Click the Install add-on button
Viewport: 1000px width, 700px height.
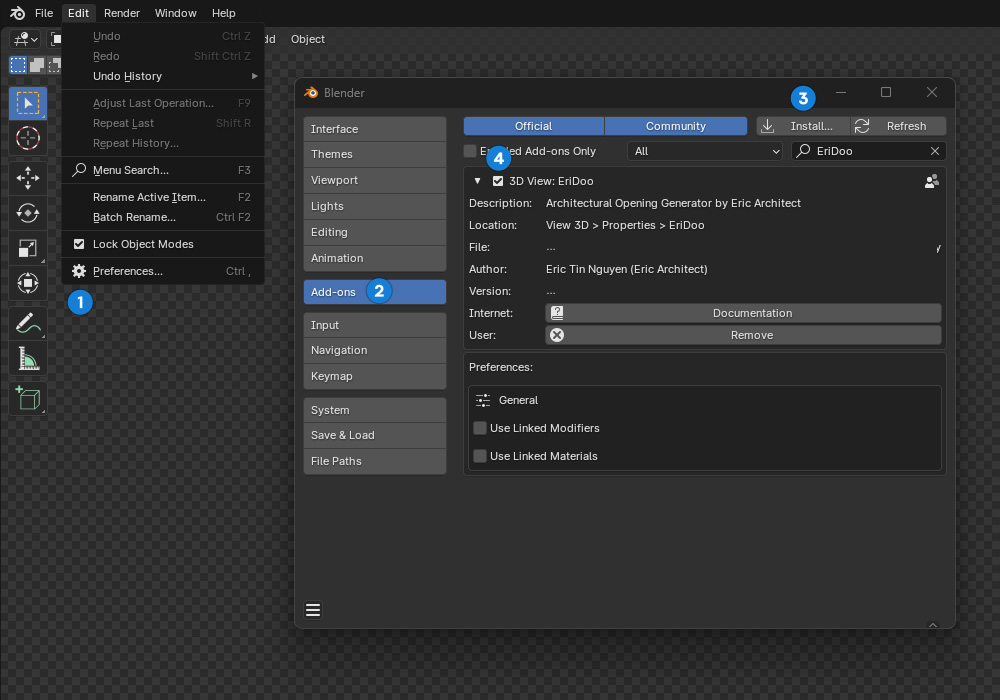[803, 126]
